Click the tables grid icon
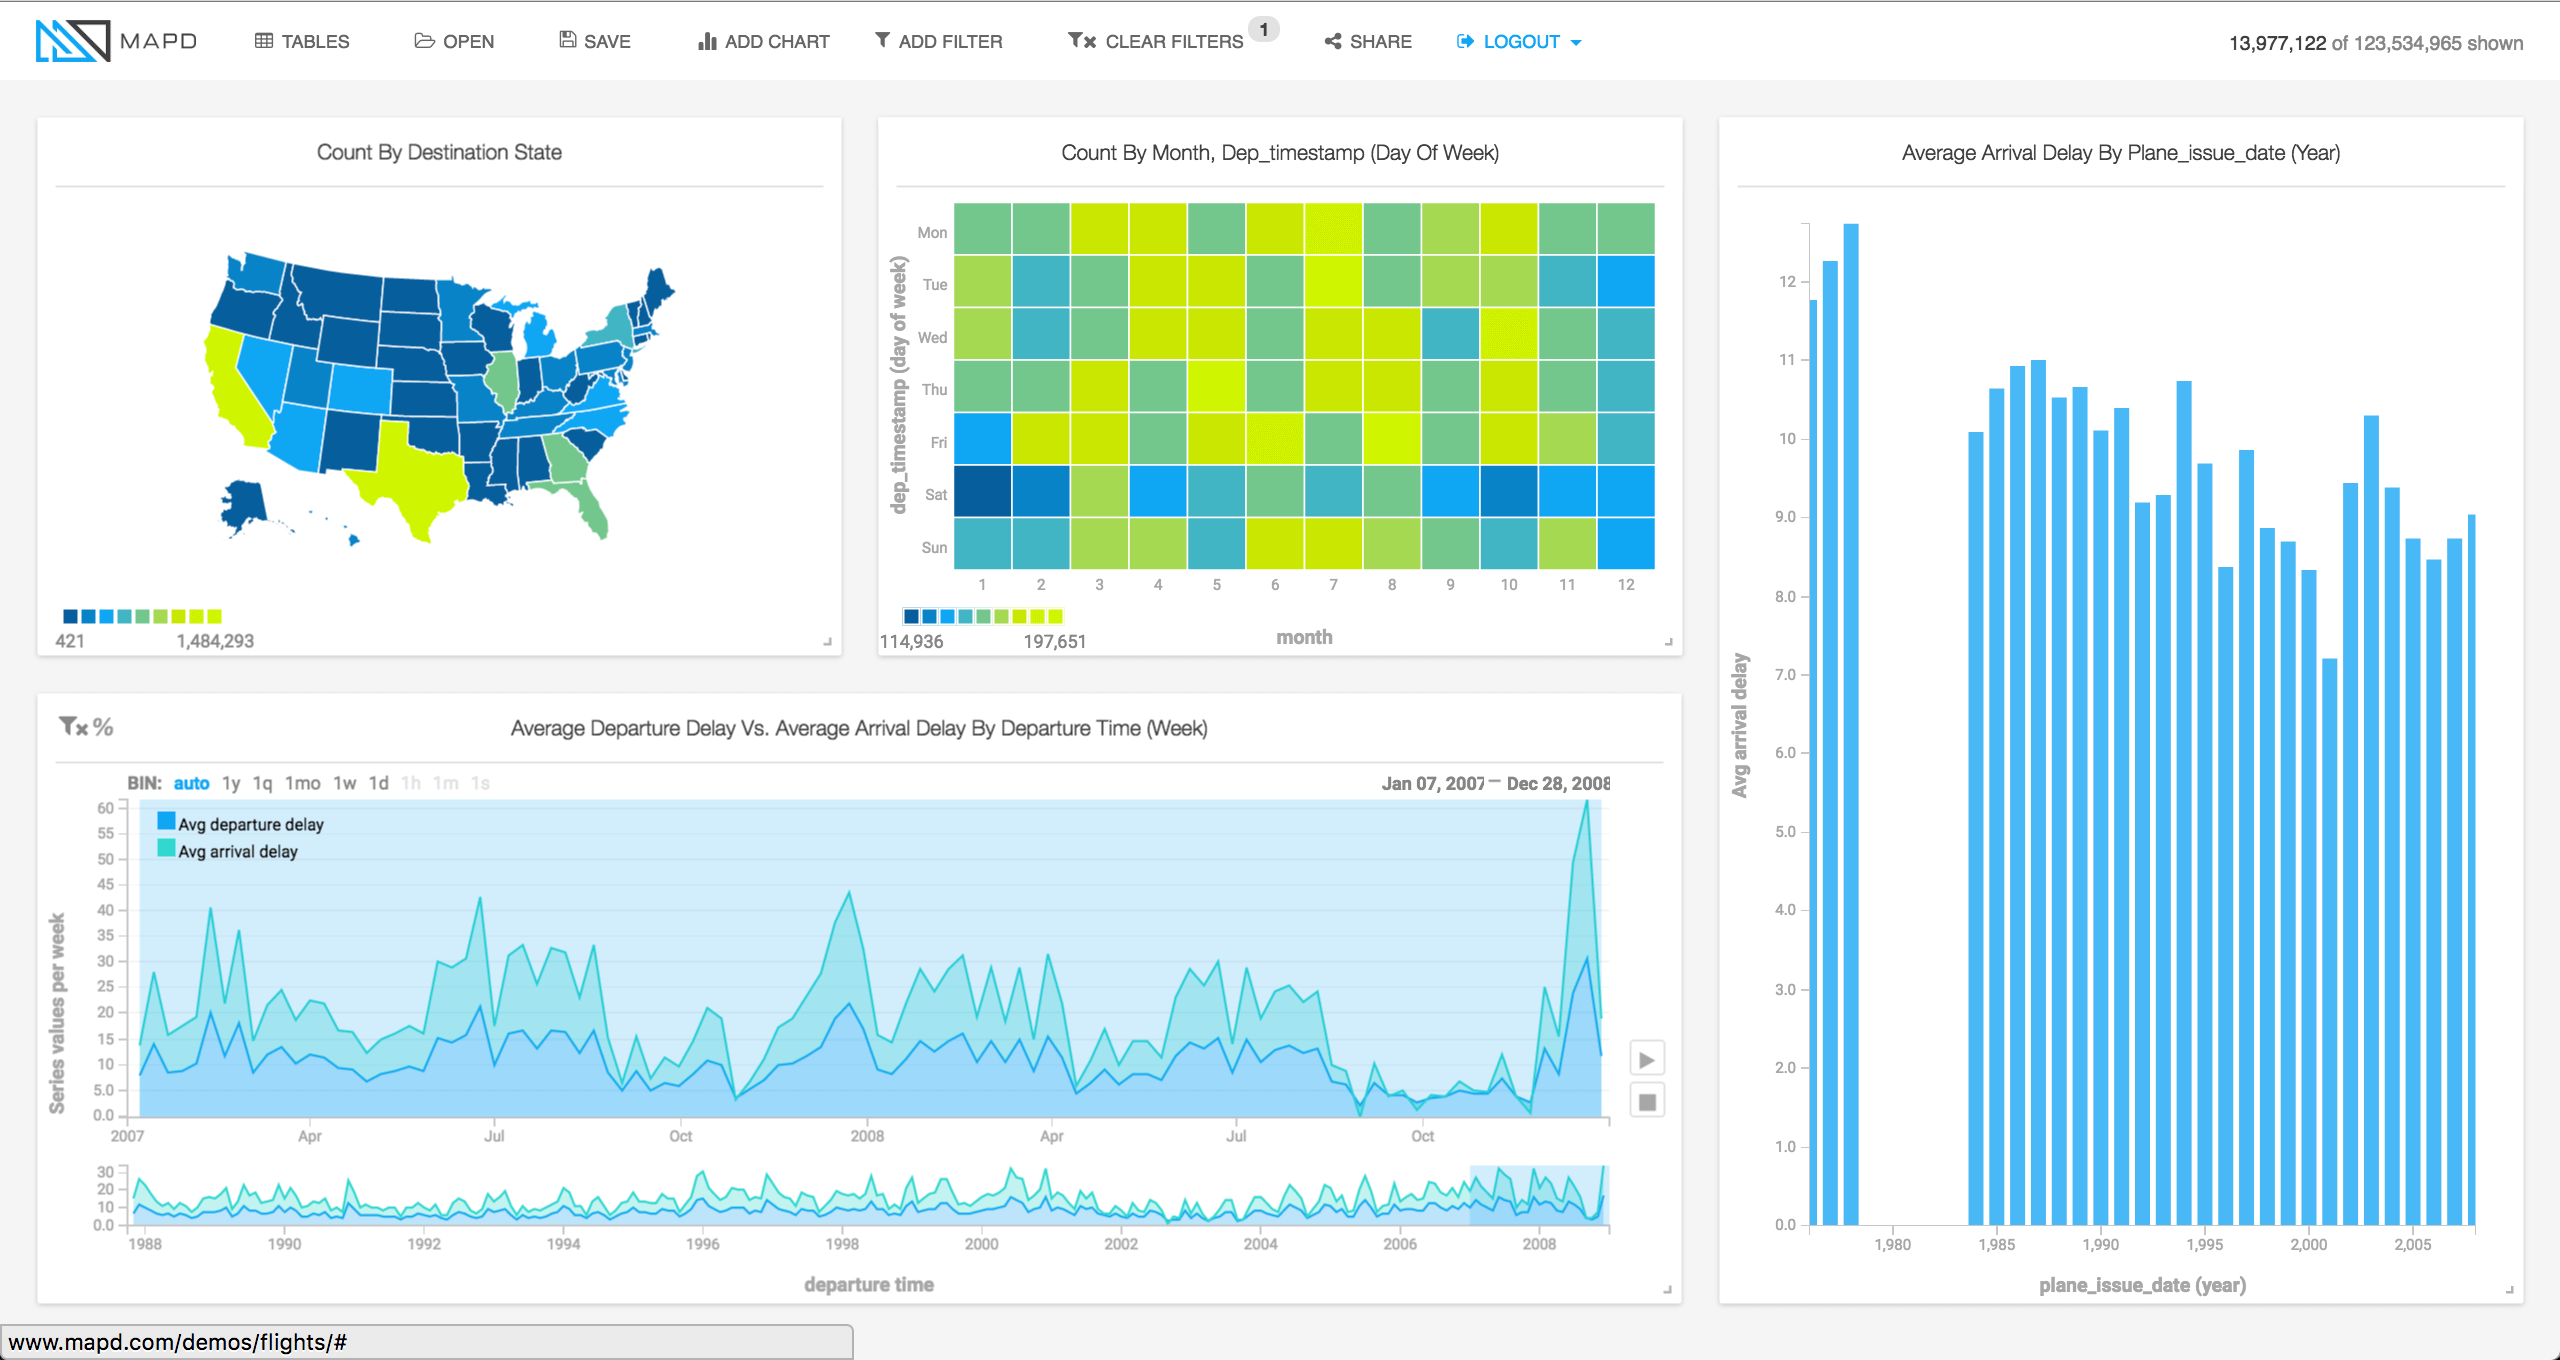The width and height of the screenshot is (2560, 1360). [x=264, y=41]
